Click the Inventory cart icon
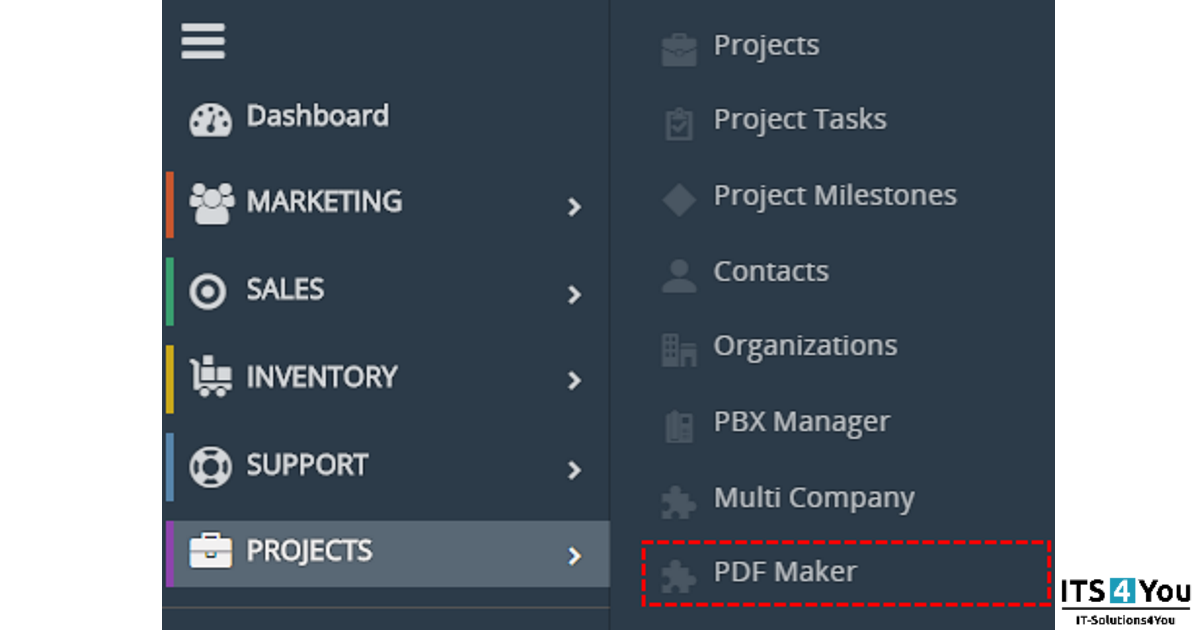1200x630 pixels. (210, 378)
